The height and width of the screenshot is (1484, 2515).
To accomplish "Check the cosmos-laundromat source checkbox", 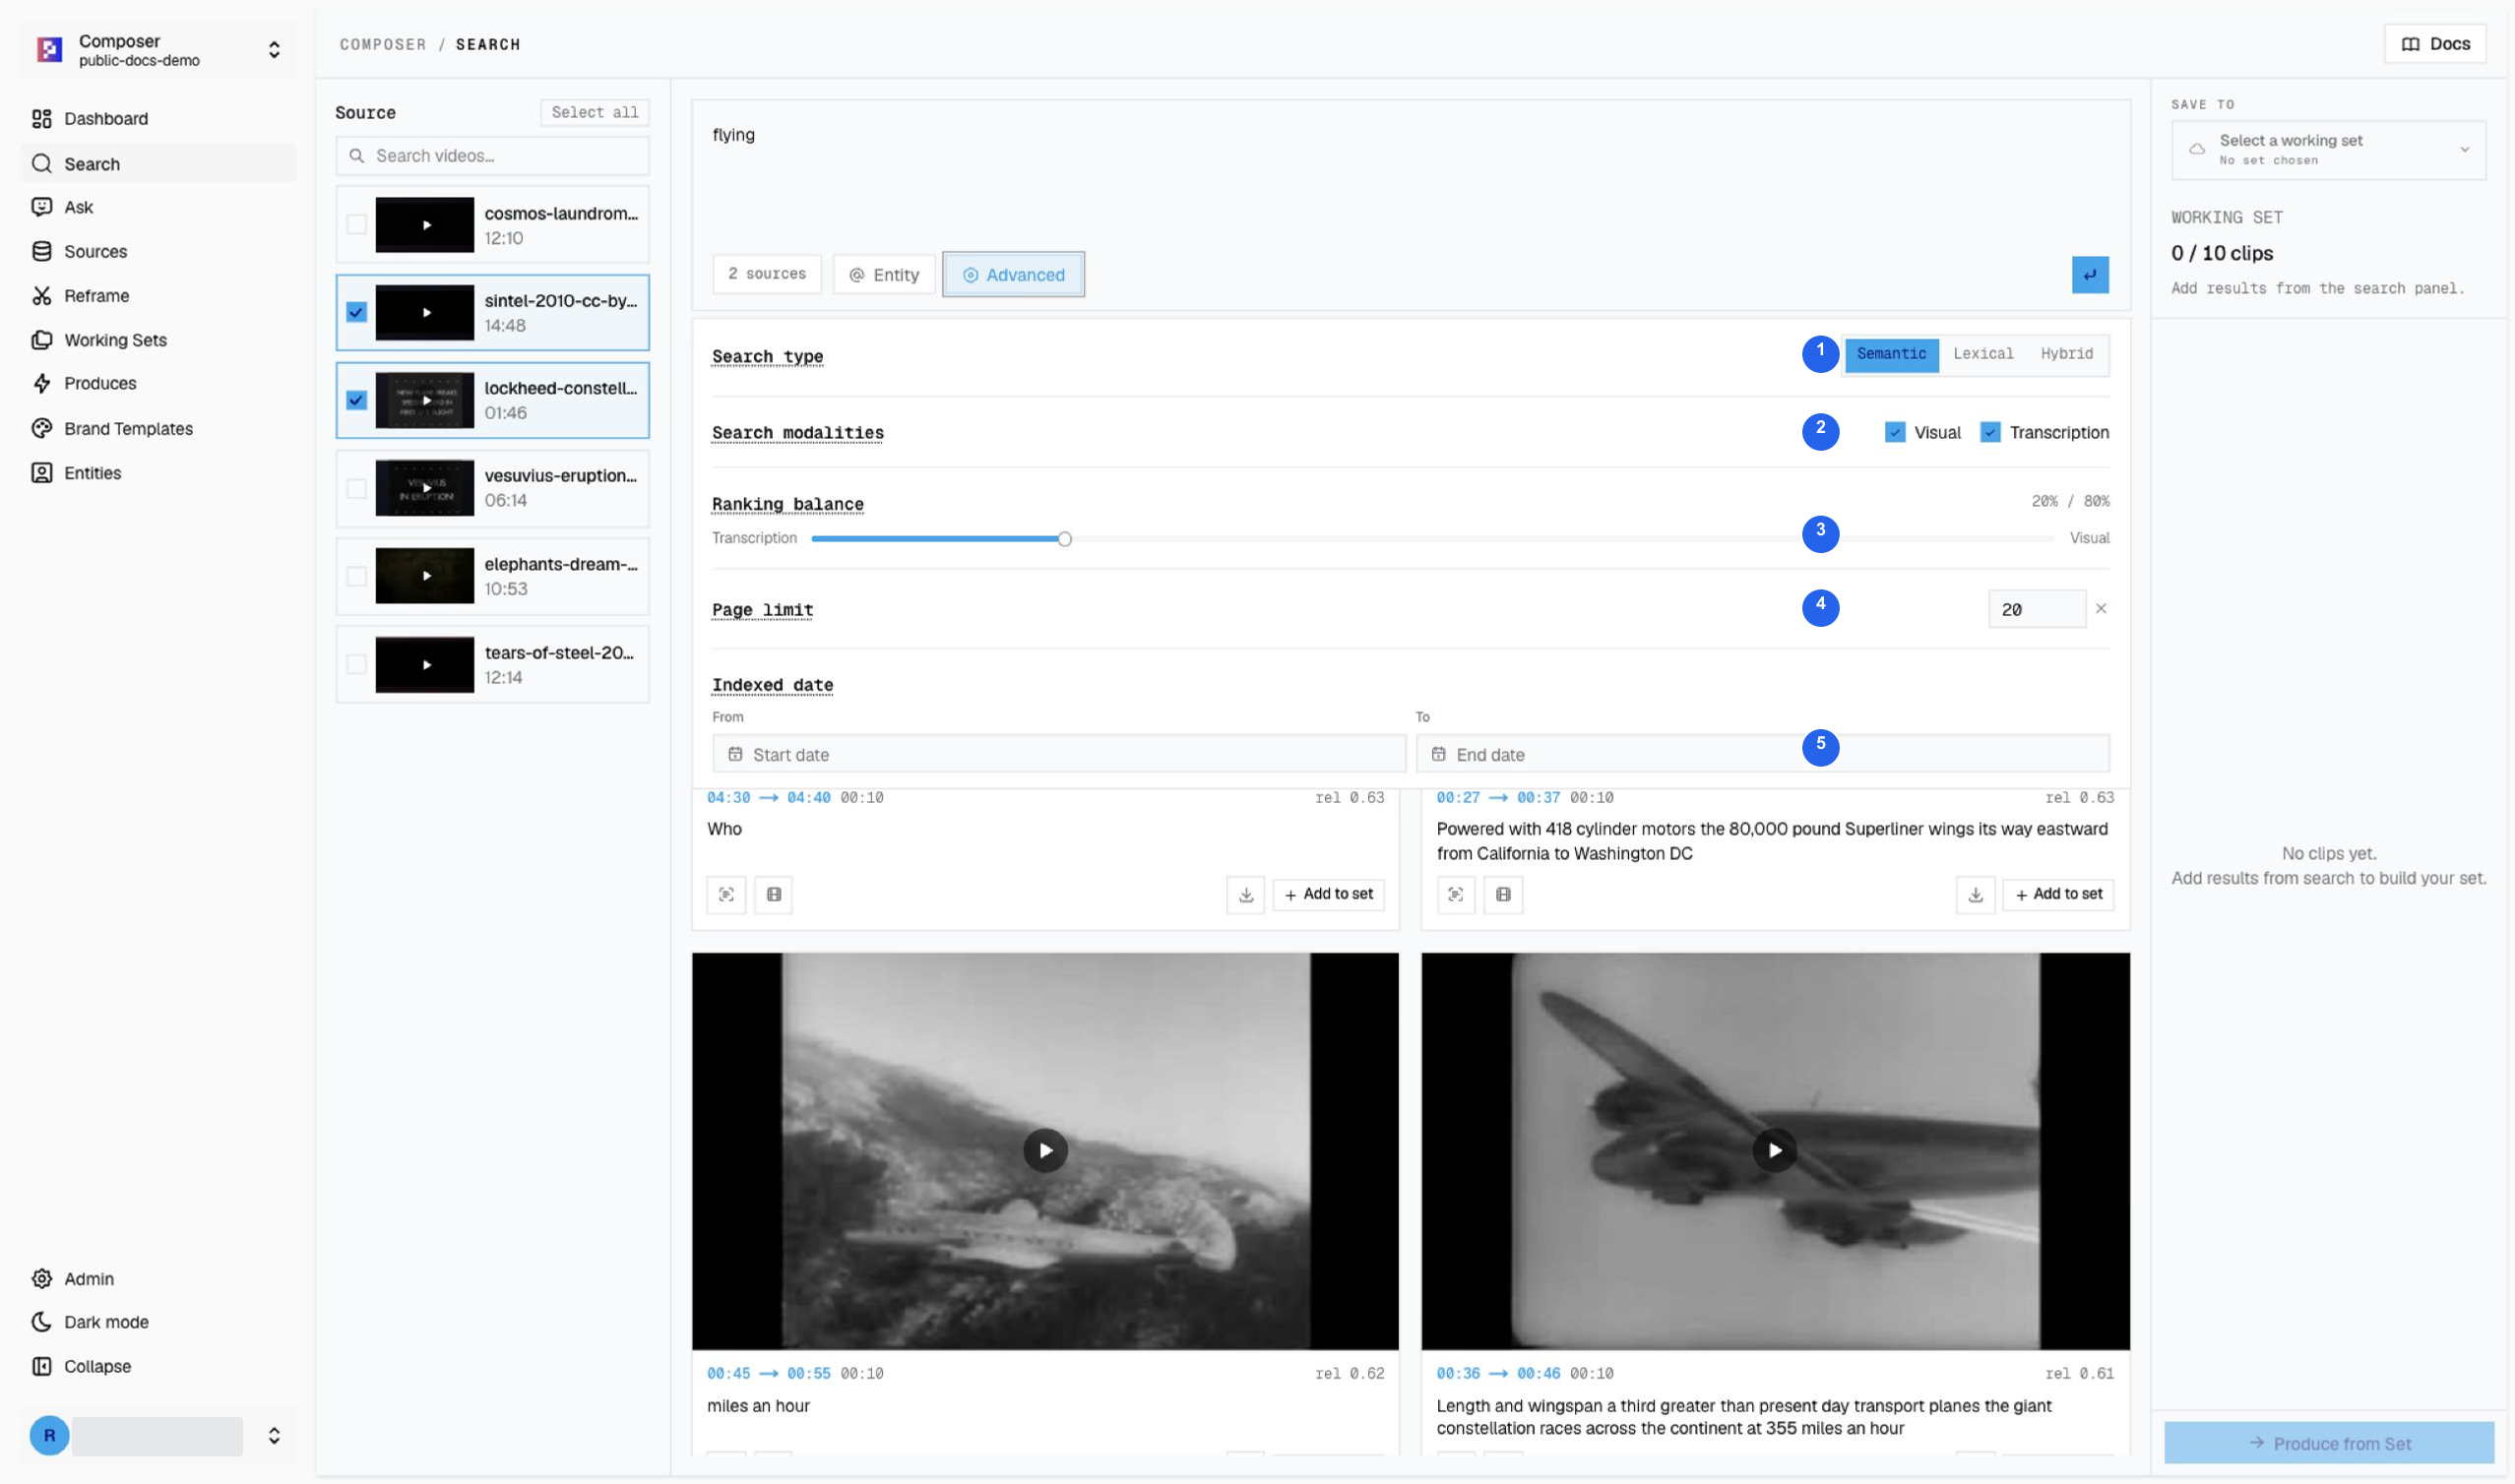I will 356,224.
